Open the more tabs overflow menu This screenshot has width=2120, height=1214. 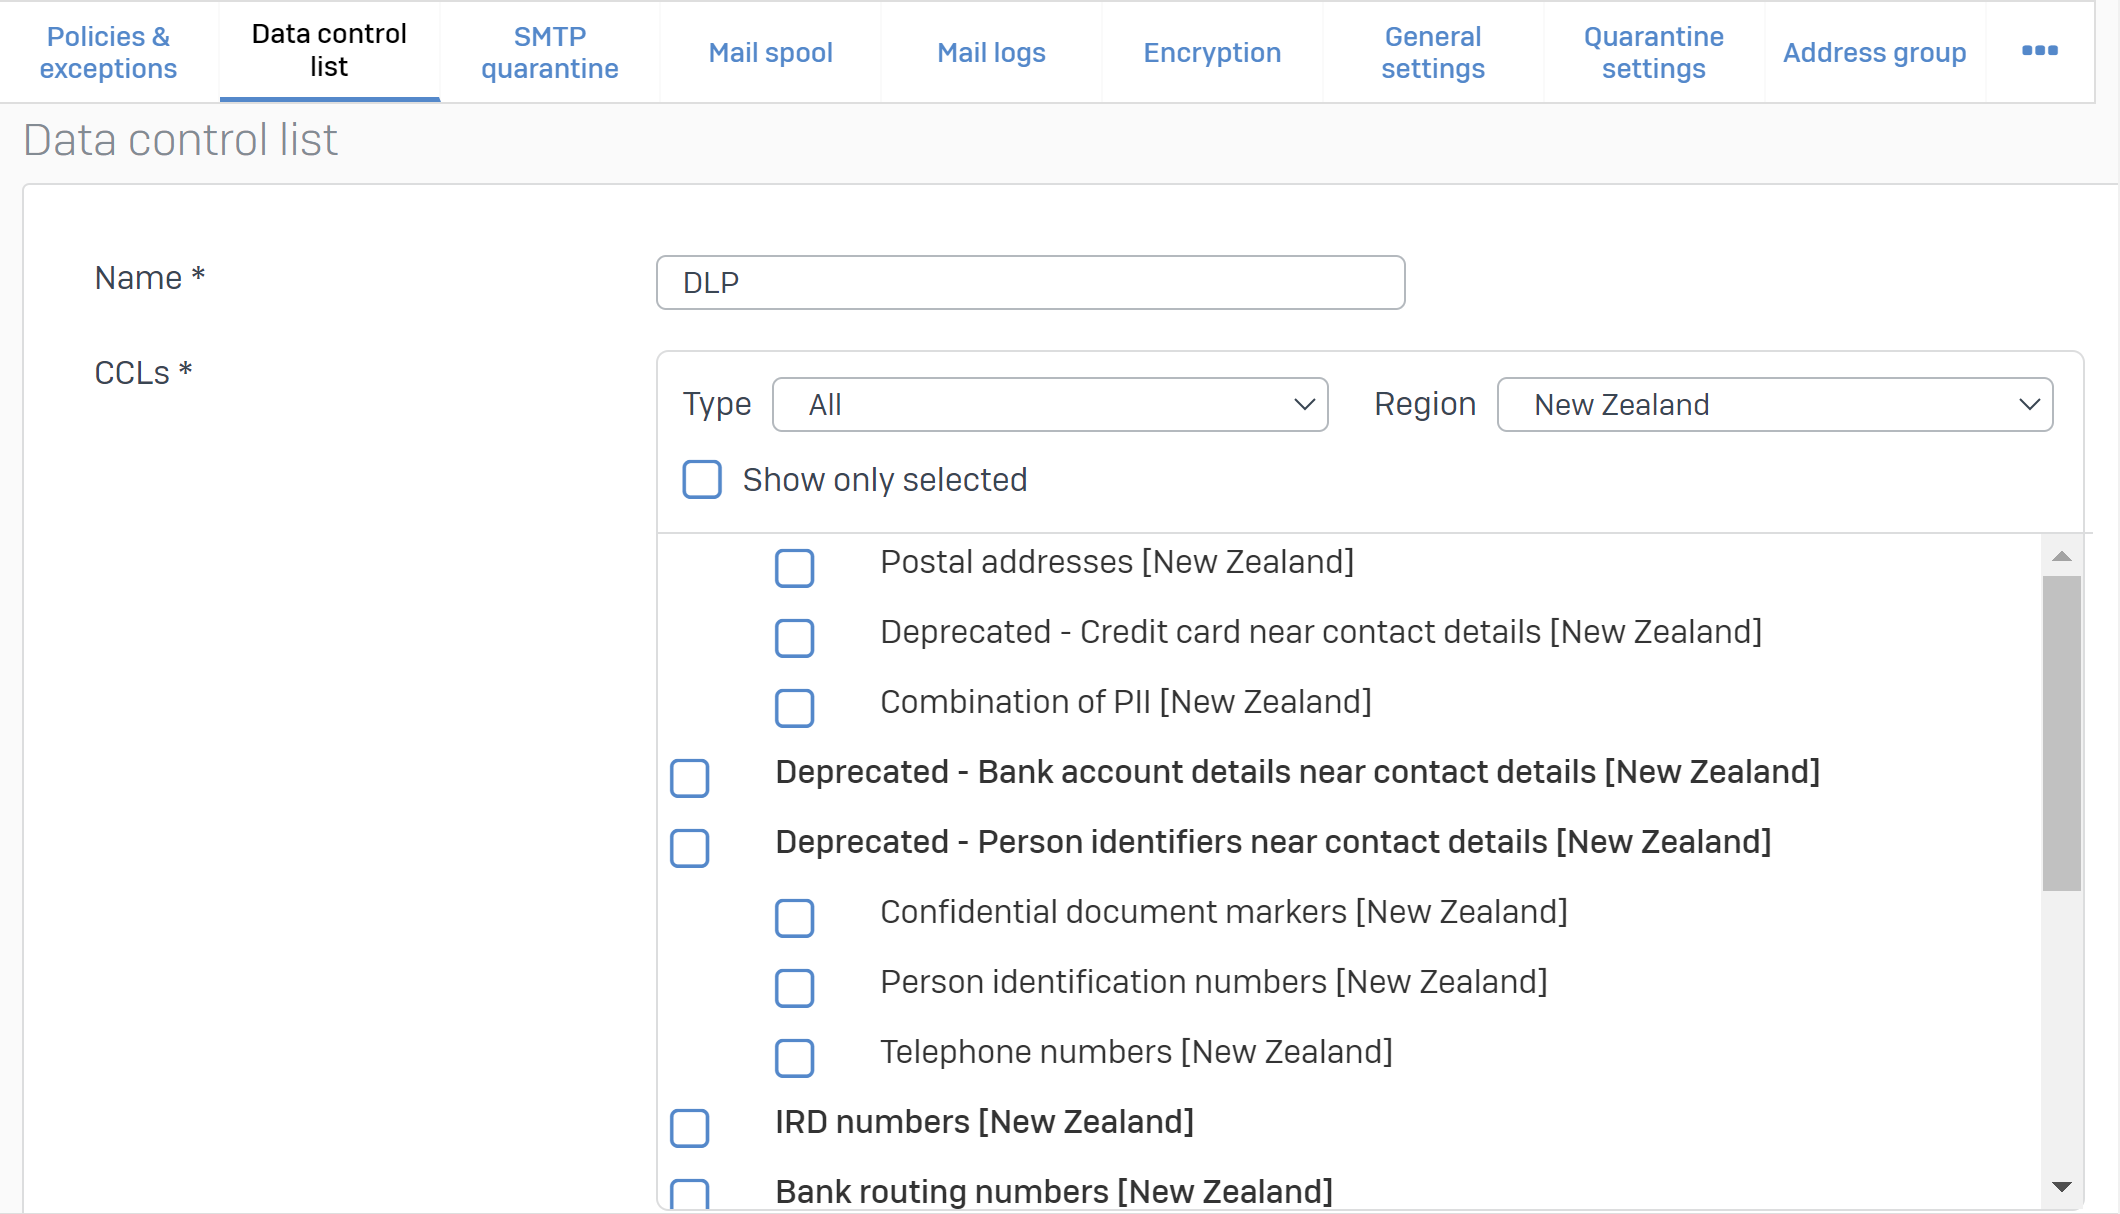coord(2039,51)
